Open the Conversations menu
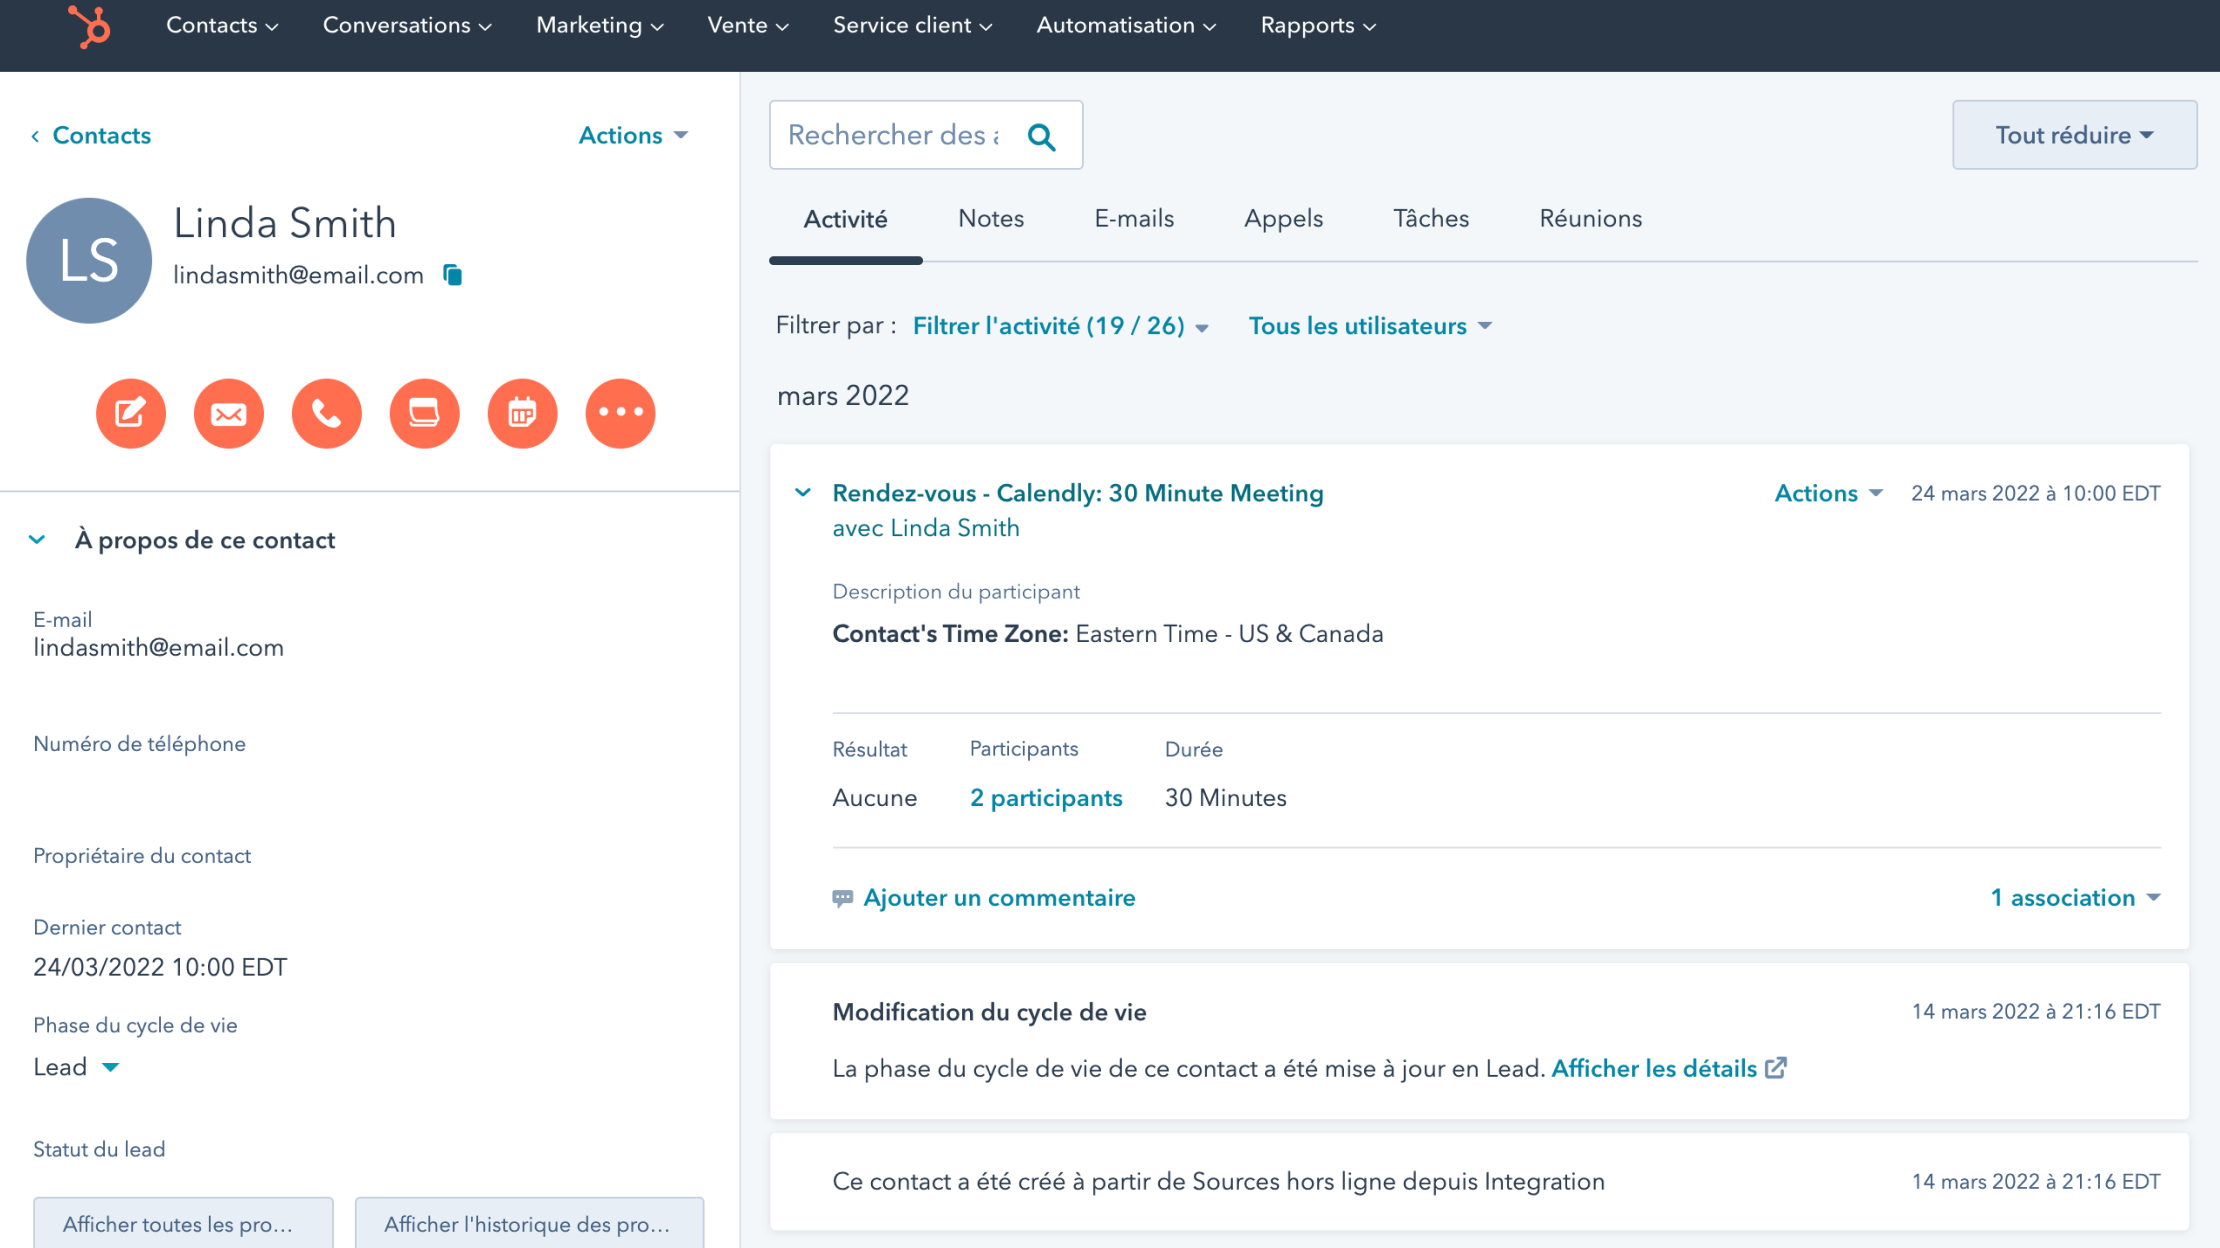 [407, 26]
